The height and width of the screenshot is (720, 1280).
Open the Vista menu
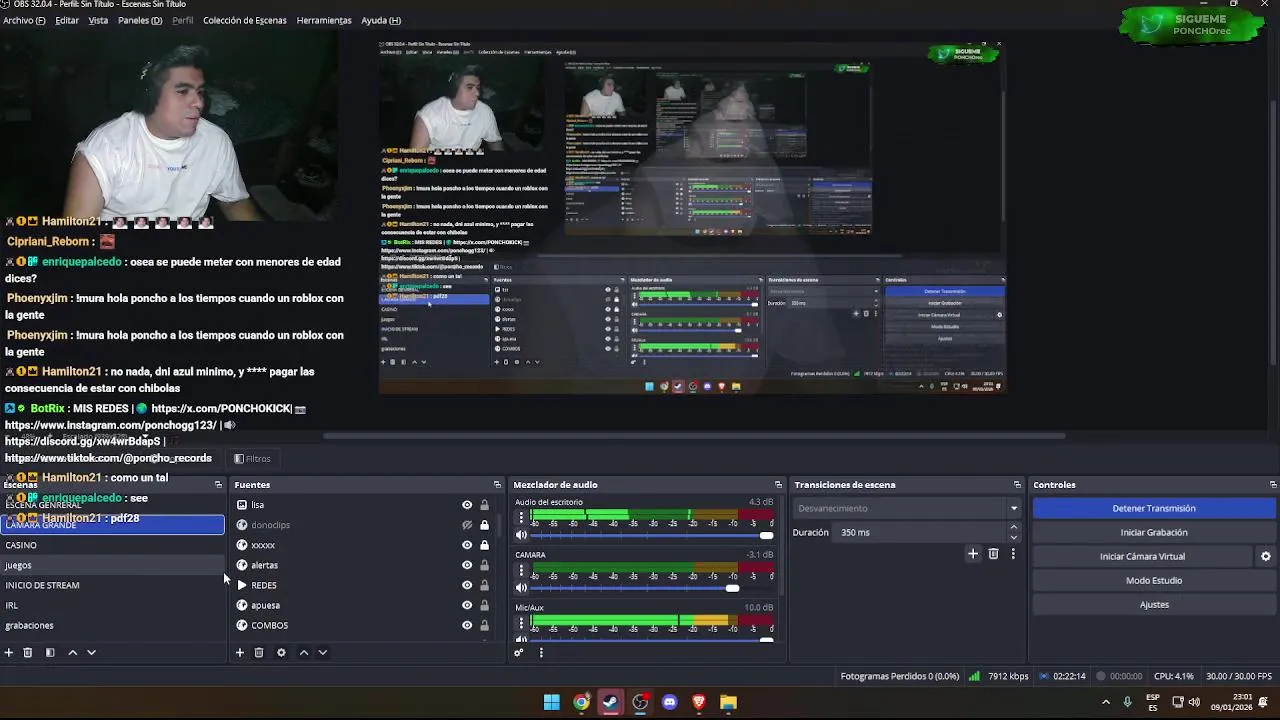coord(98,20)
